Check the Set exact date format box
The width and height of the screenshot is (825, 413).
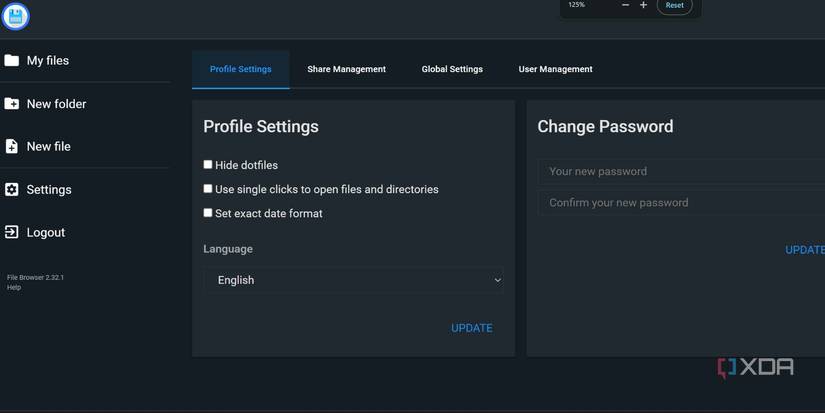tap(208, 213)
